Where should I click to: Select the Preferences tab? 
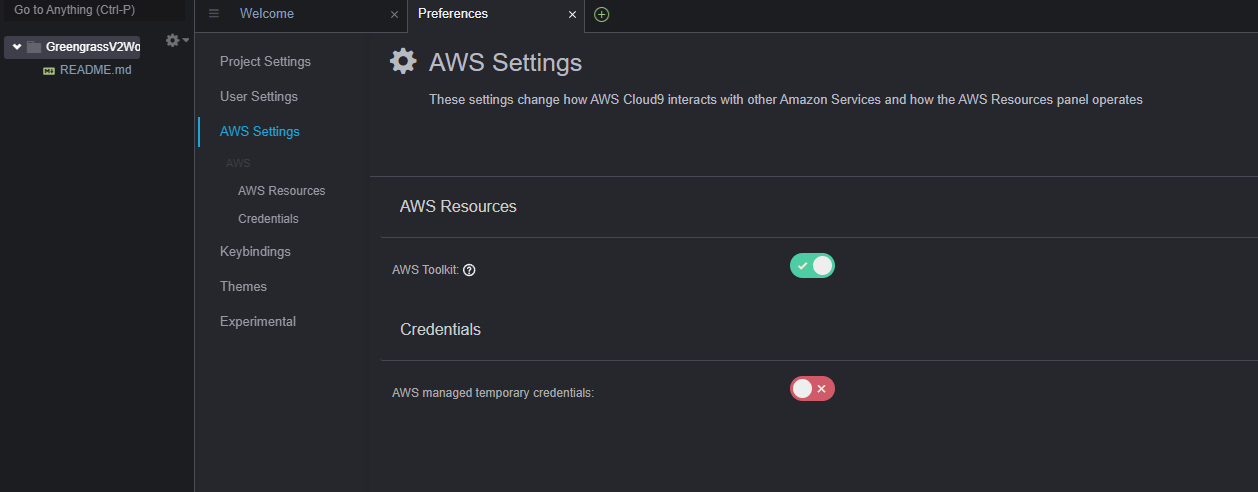(453, 14)
